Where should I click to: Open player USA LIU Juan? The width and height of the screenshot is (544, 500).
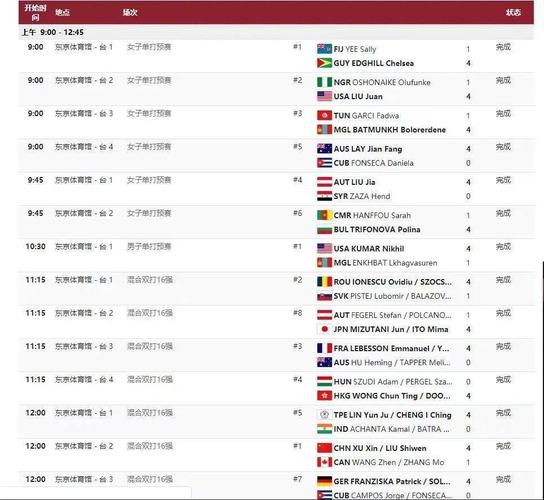pos(358,96)
